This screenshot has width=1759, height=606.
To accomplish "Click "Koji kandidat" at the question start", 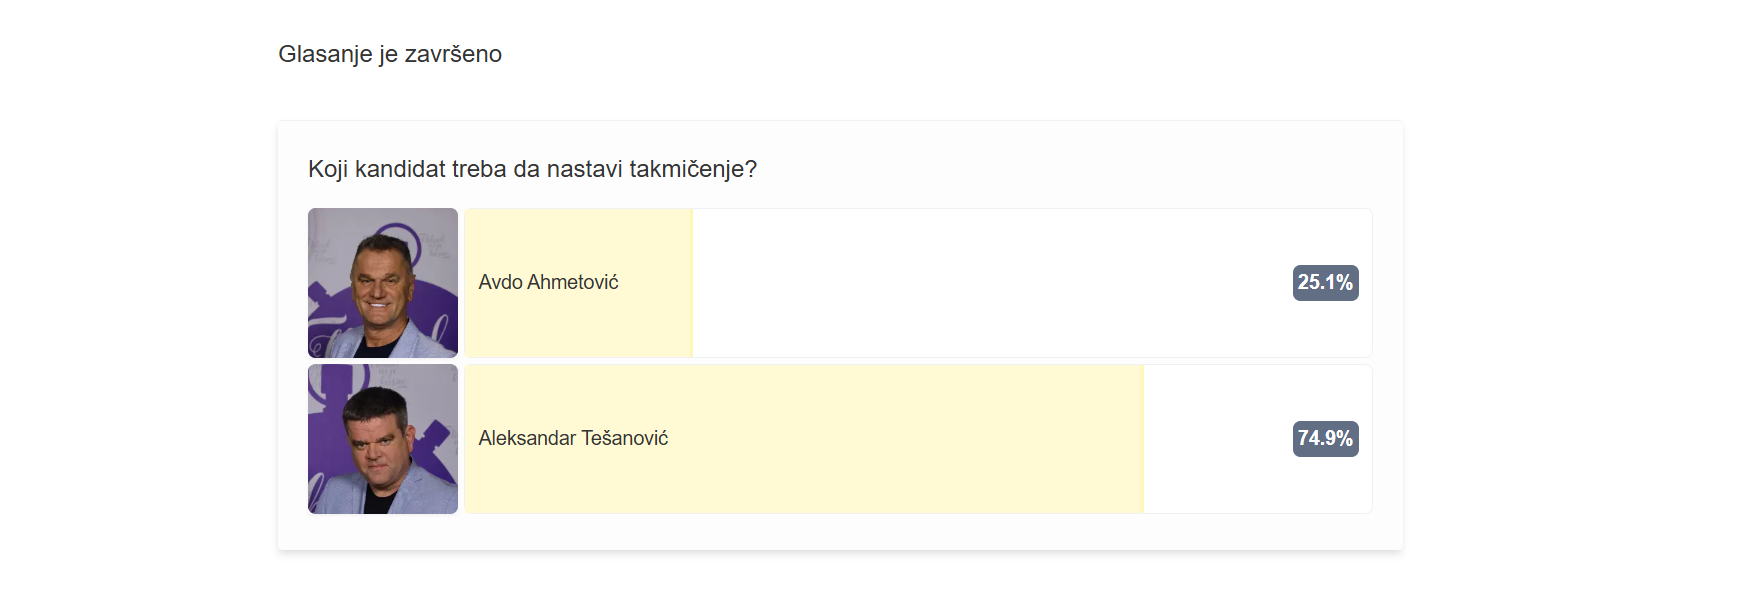I will (x=376, y=170).
